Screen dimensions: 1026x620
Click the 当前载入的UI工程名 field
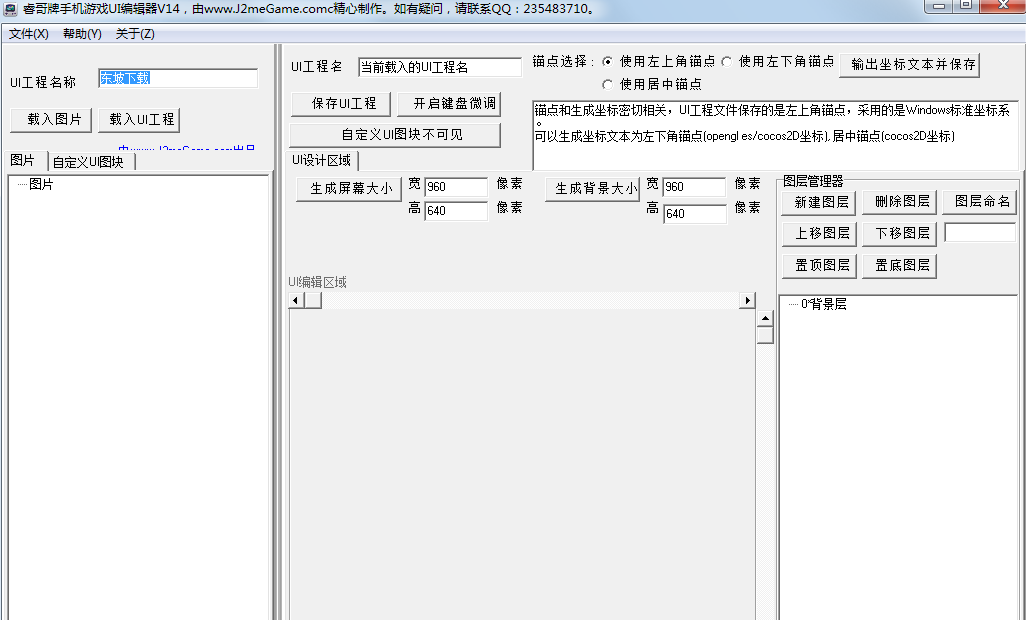click(x=440, y=67)
